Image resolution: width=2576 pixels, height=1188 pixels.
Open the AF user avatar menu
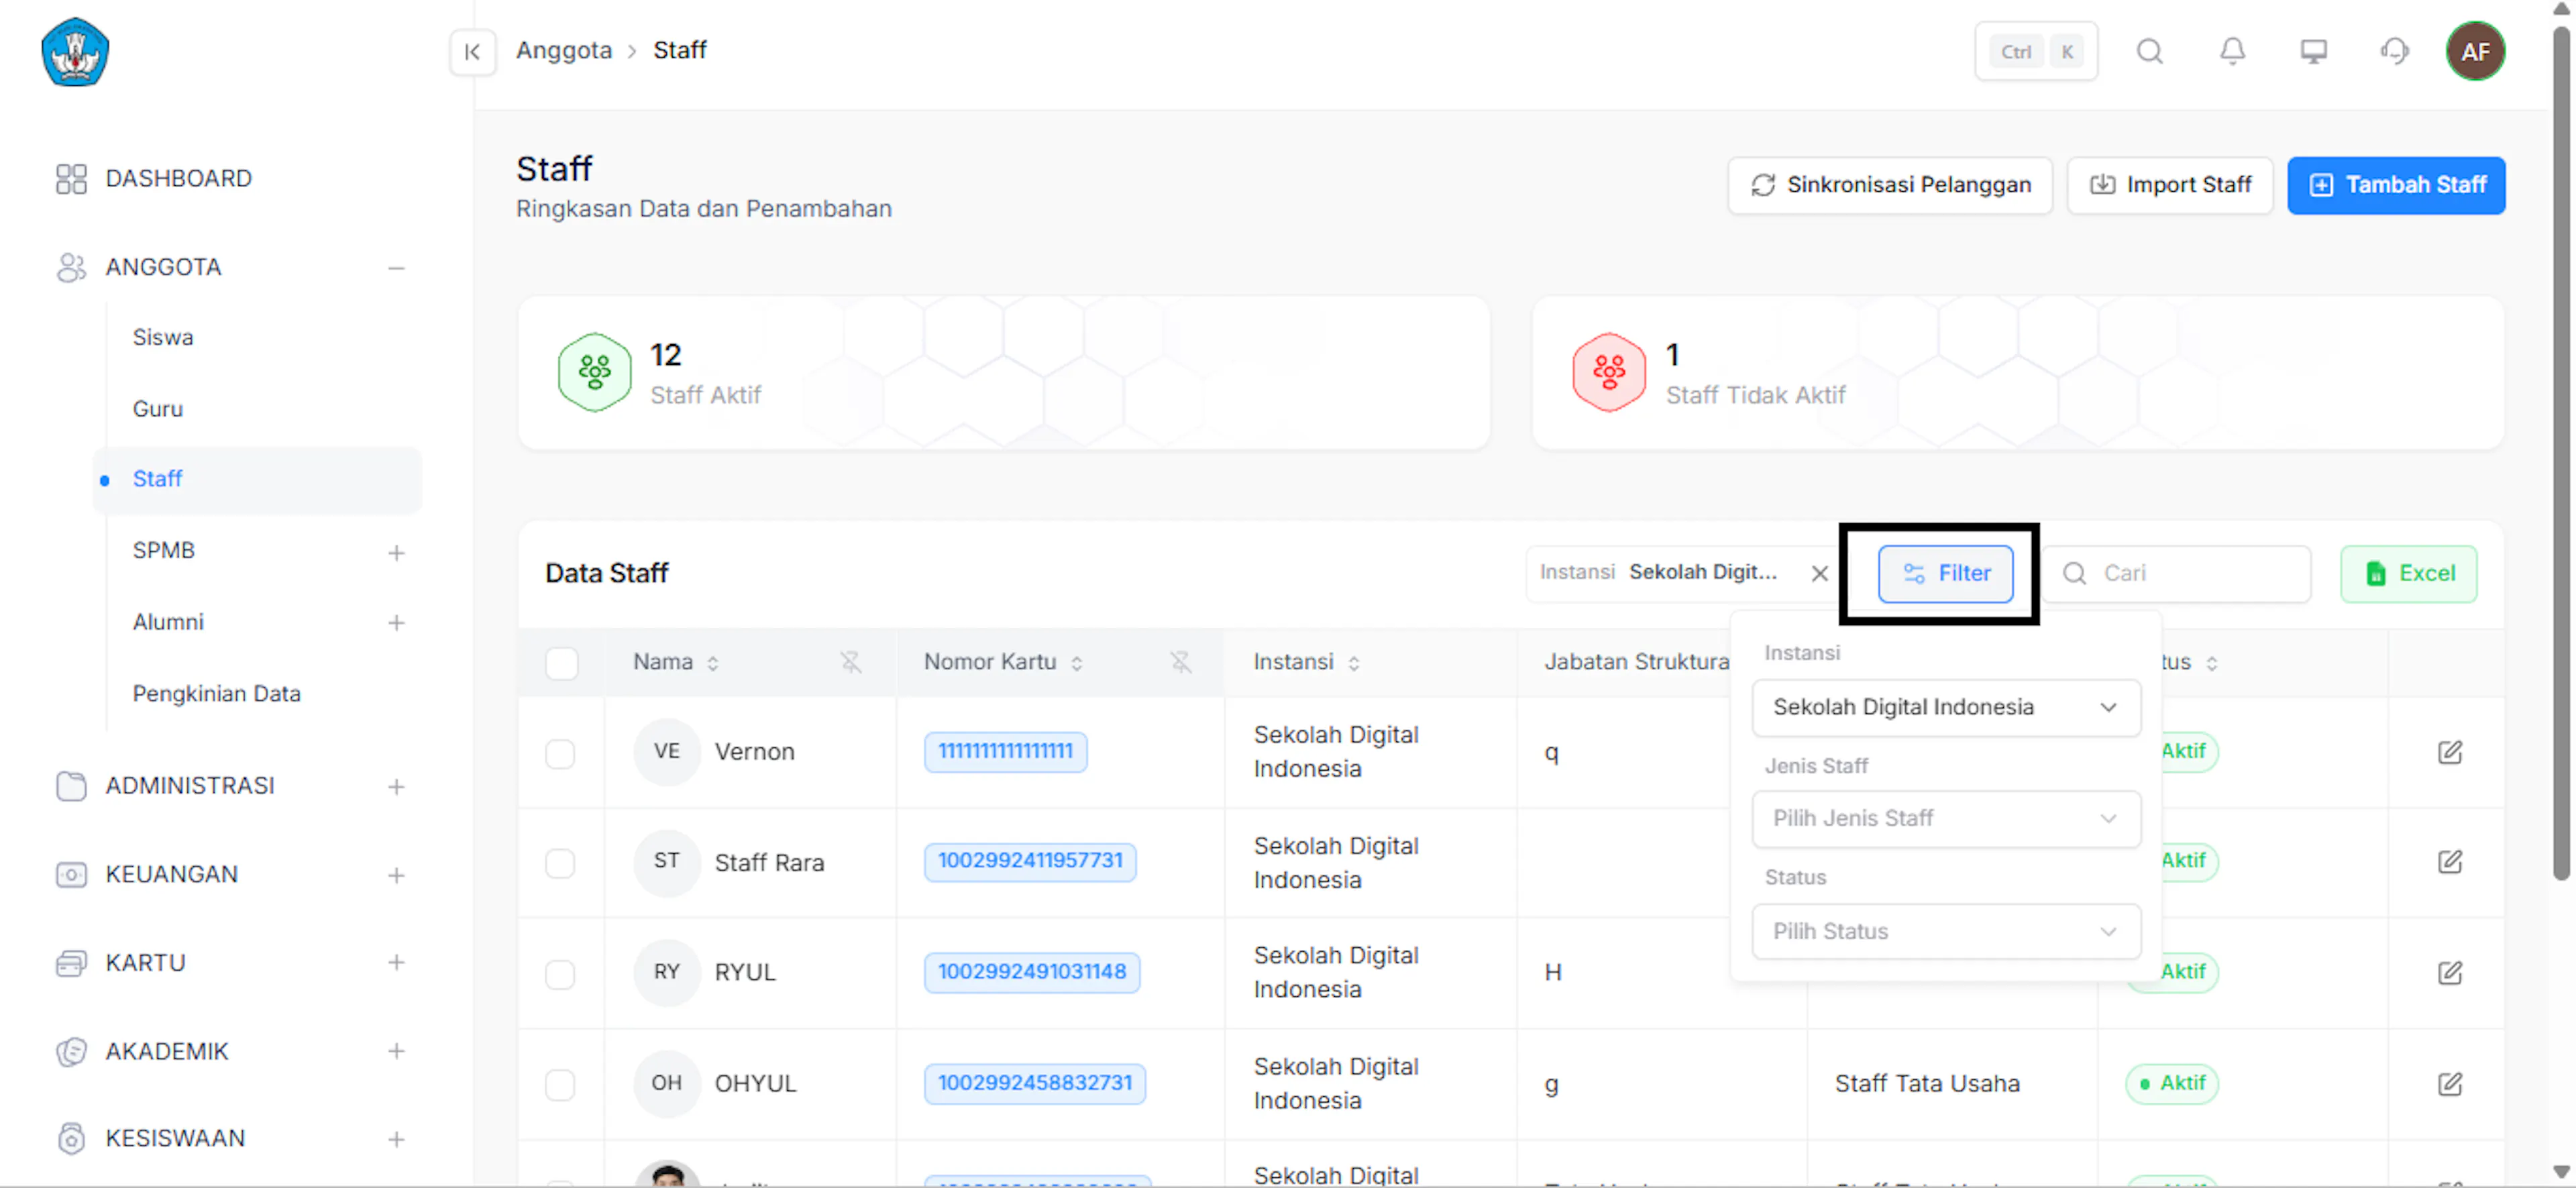coord(2475,51)
